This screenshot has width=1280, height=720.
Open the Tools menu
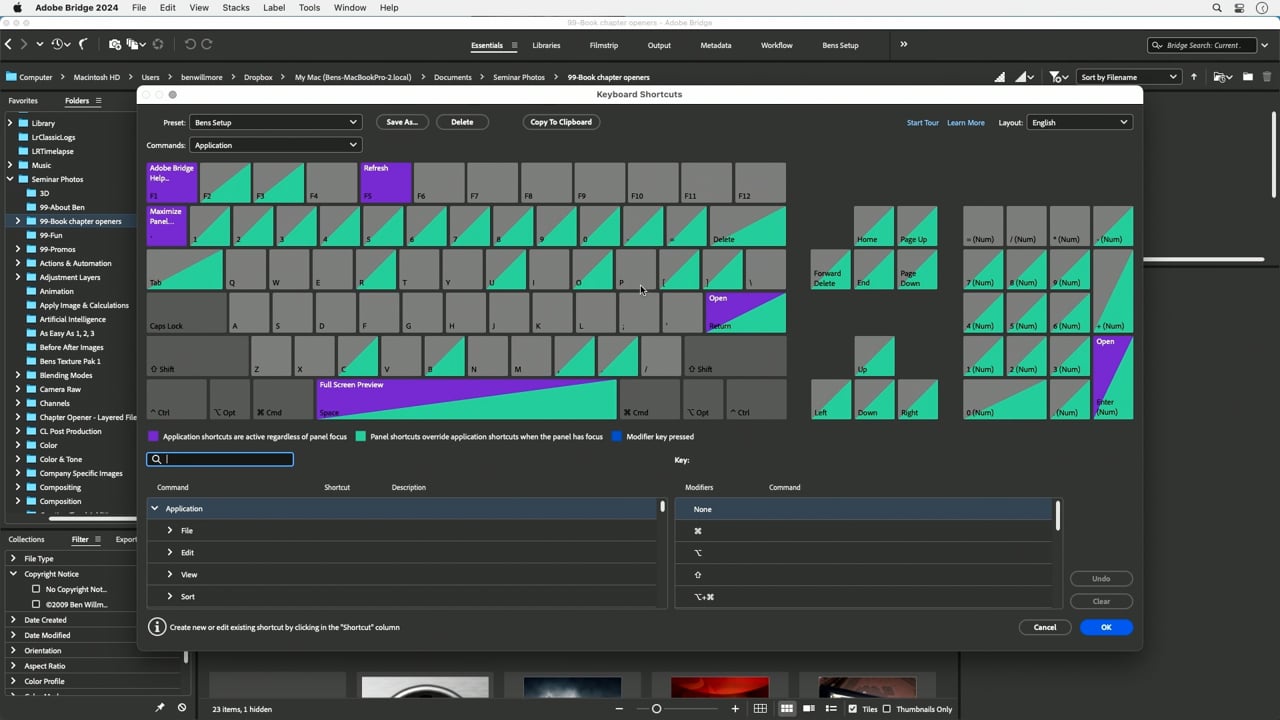(x=309, y=8)
